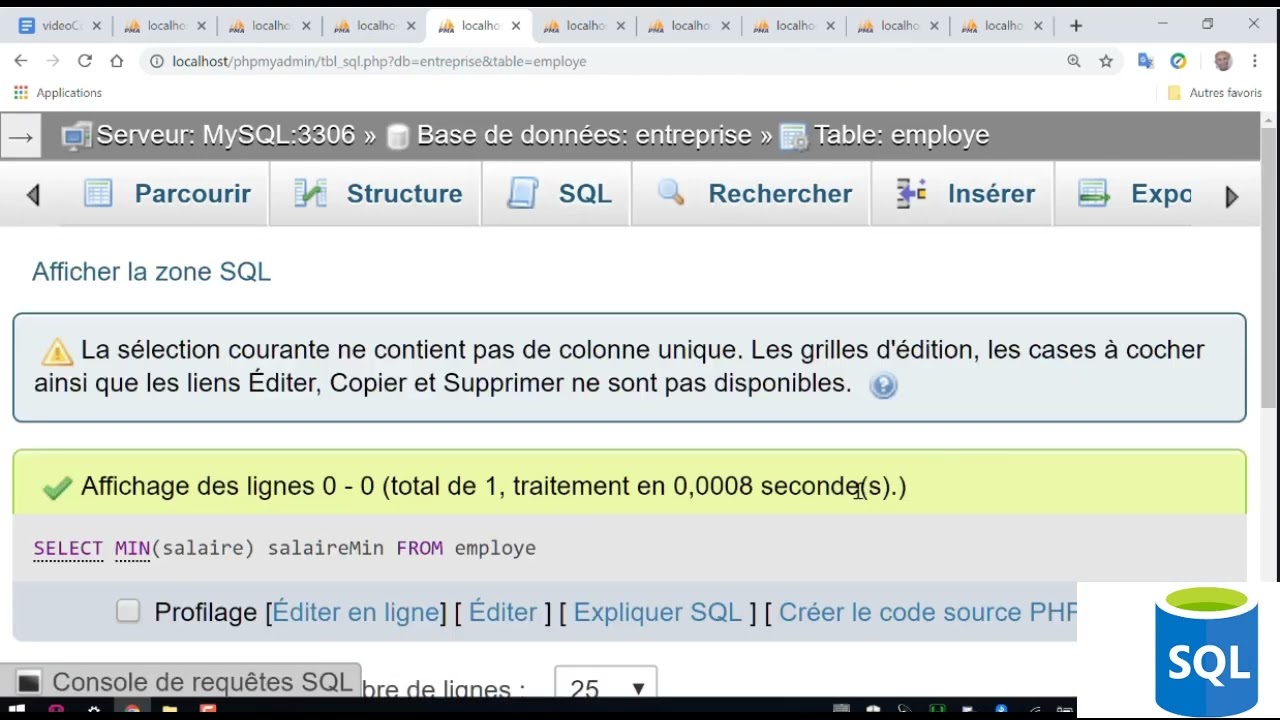This screenshot has height=720, width=1280.
Task: Click the 'employe' table name in the query
Action: pyautogui.click(x=495, y=548)
